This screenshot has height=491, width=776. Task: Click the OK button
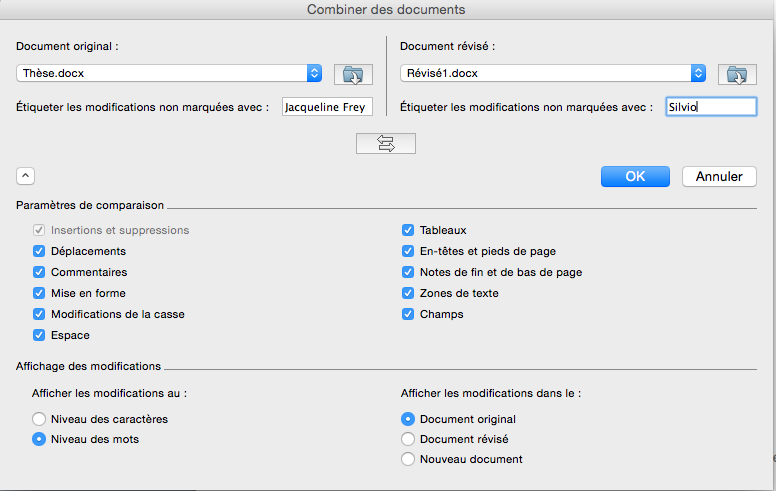click(635, 176)
